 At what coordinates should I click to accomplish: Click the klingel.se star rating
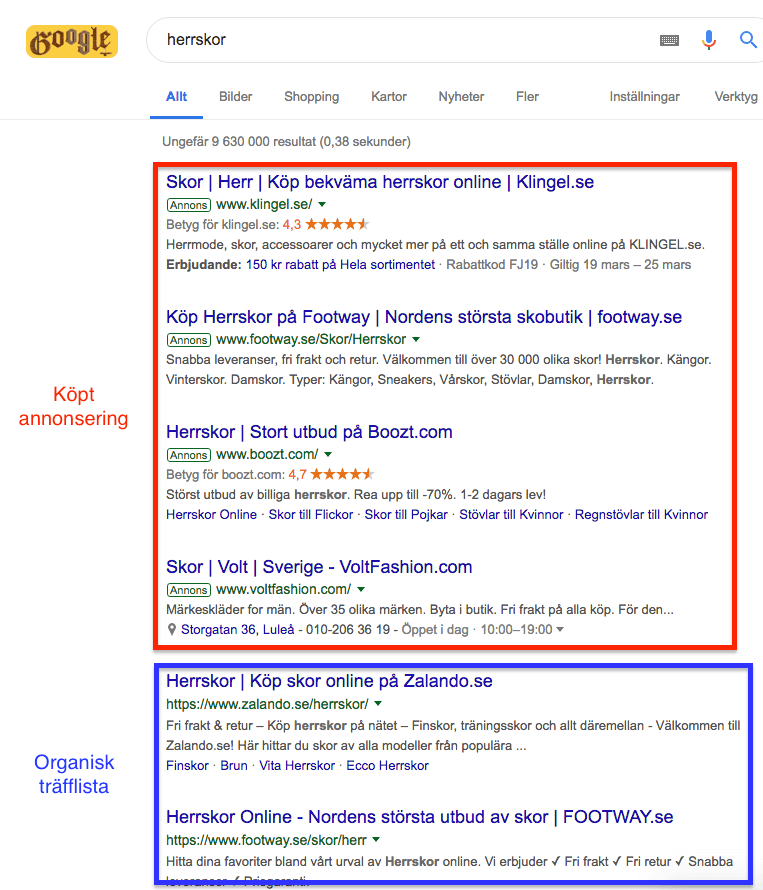pyautogui.click(x=337, y=224)
